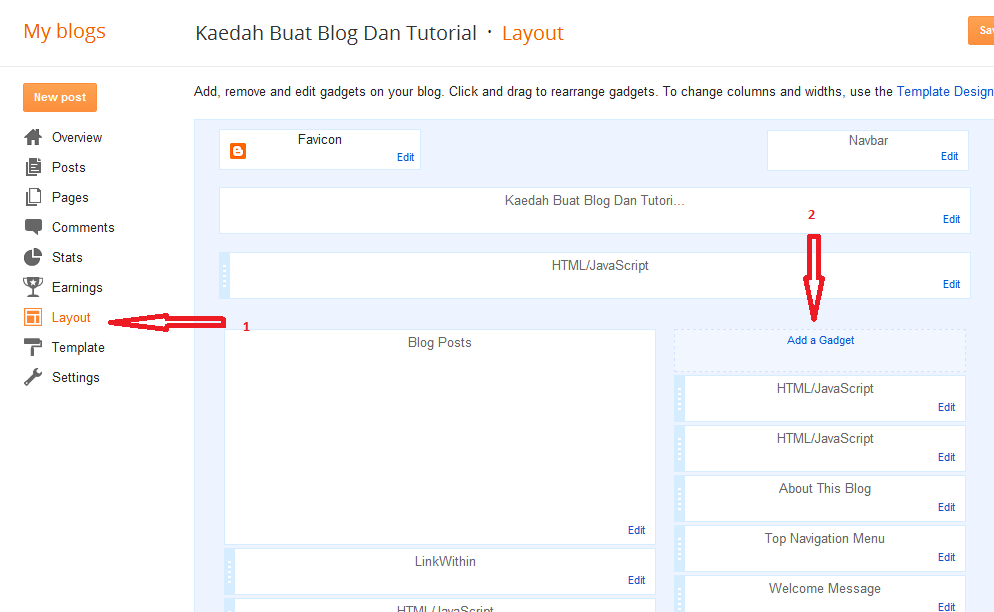Click the Navbar gadget title

tap(868, 141)
